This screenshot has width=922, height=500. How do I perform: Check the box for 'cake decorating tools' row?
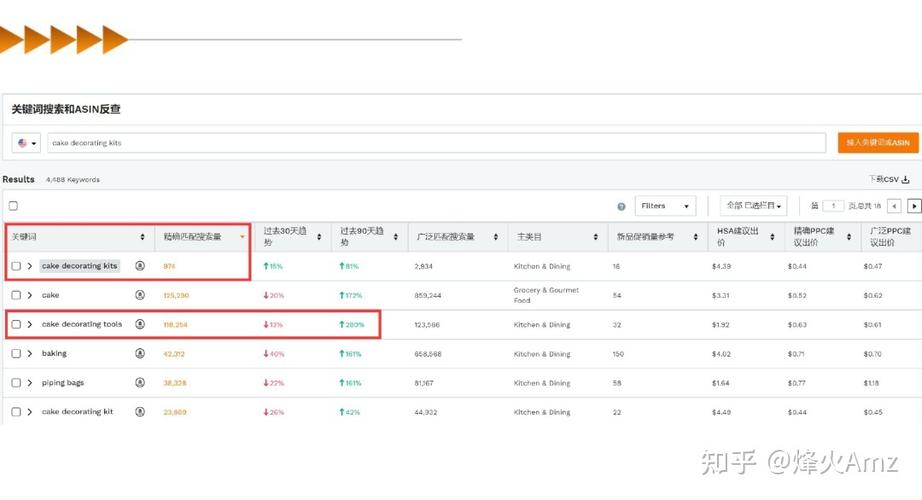pyautogui.click(x=16, y=325)
